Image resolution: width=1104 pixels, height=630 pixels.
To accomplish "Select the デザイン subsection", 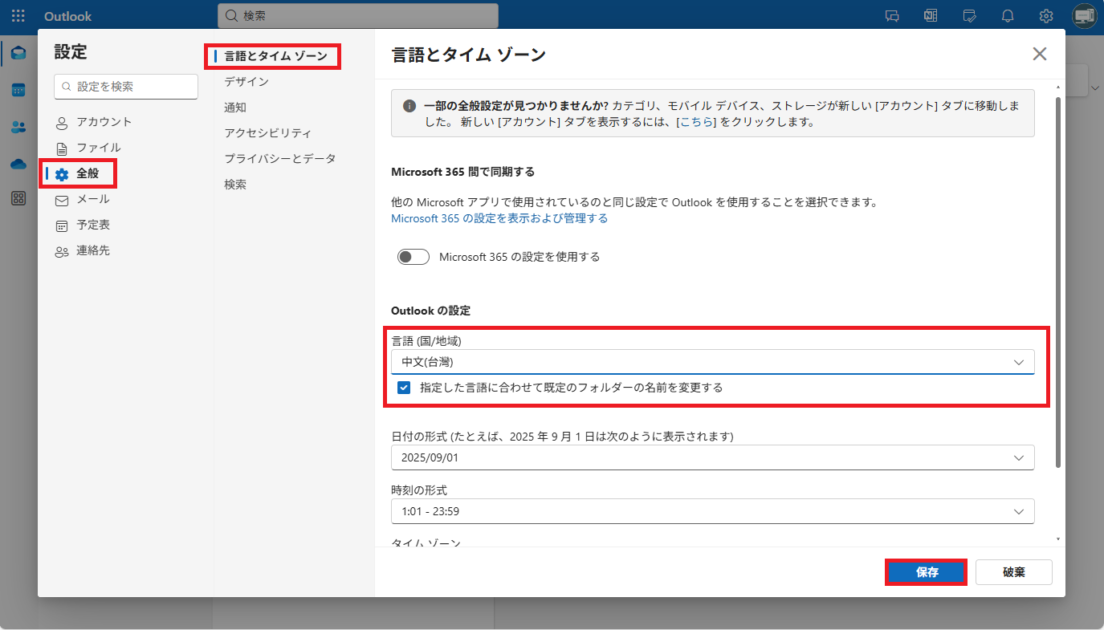I will [x=246, y=82].
